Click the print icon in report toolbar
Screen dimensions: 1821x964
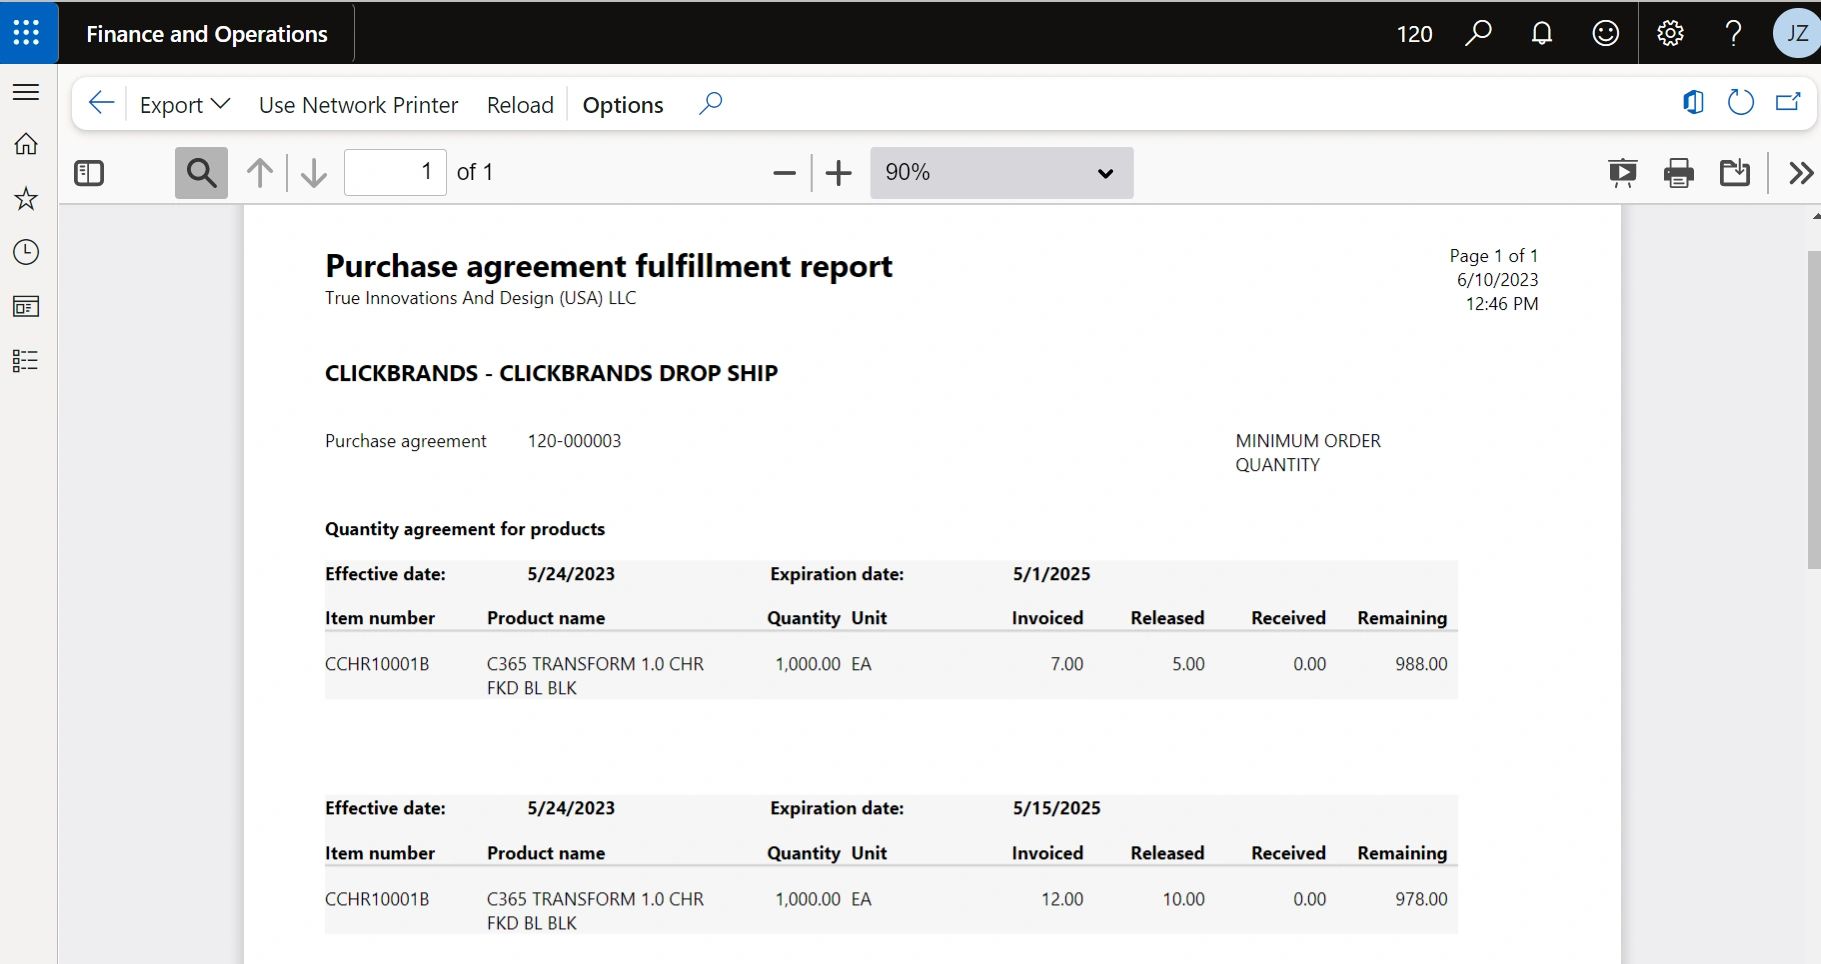coord(1678,173)
